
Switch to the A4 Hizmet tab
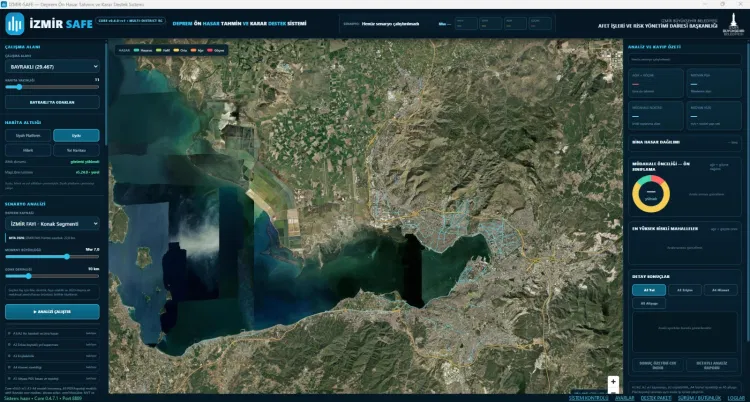pyautogui.click(x=720, y=290)
